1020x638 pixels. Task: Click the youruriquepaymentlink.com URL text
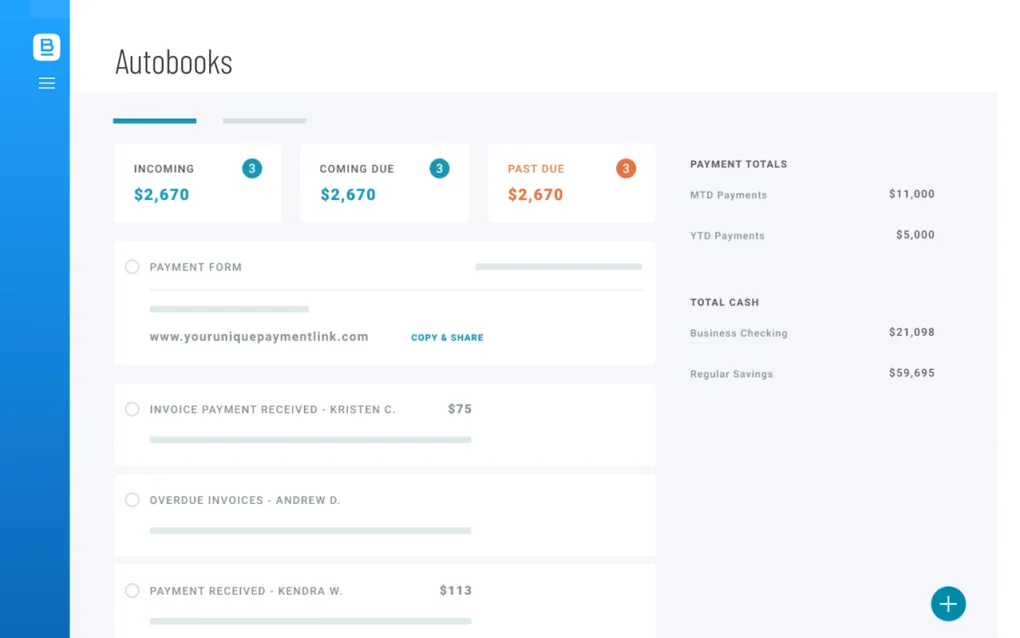[259, 337]
